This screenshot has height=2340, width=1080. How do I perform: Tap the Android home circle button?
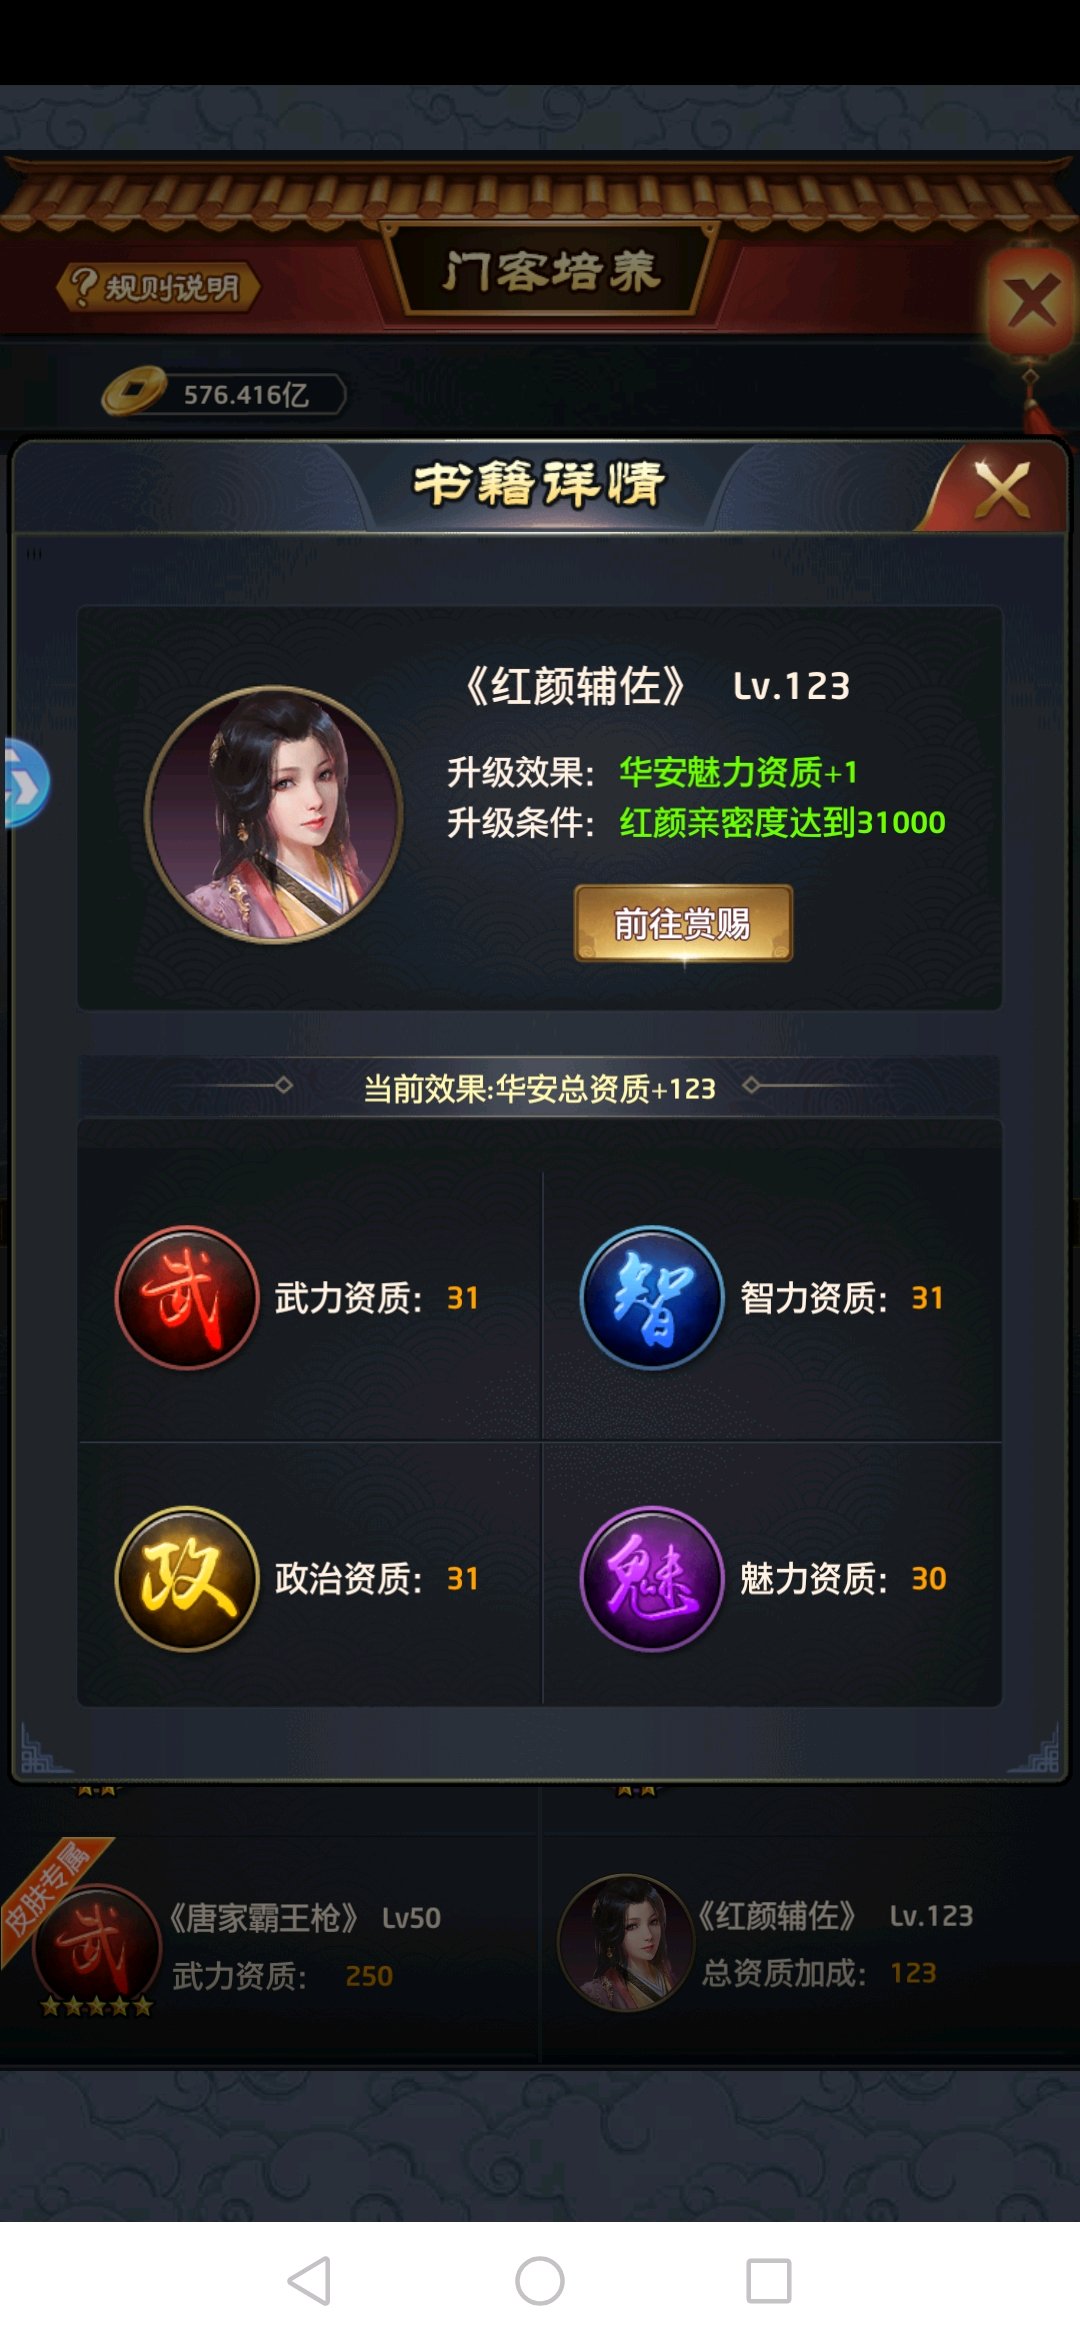click(540, 2281)
